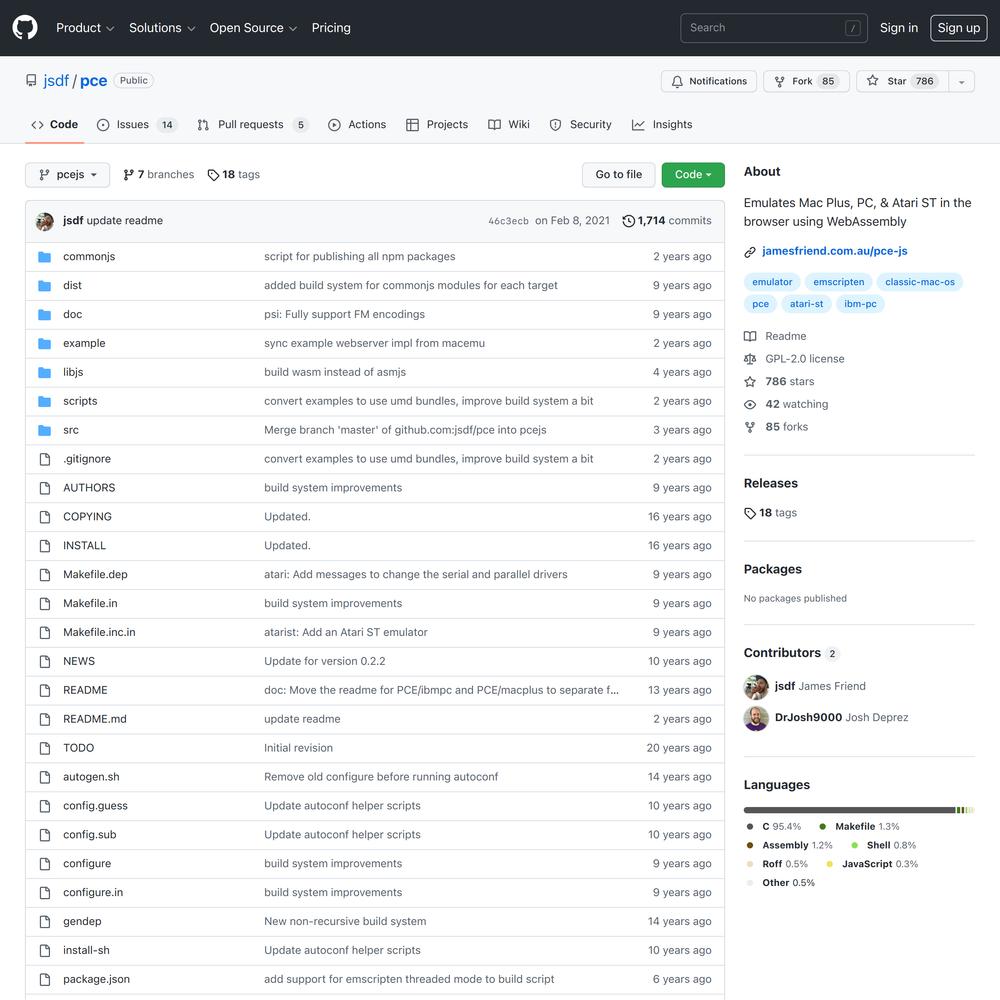Screen dimensions: 1000x1000
Task: Click the license scale icon
Action: click(x=750, y=359)
